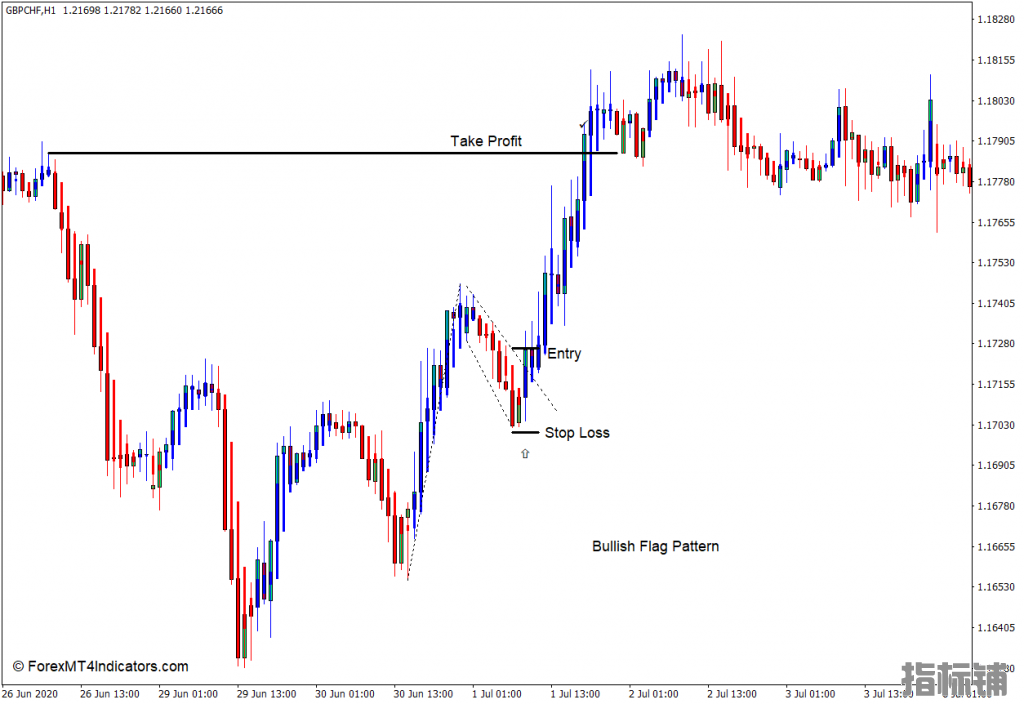Click the checkmark above the breakout candle

coord(582,125)
